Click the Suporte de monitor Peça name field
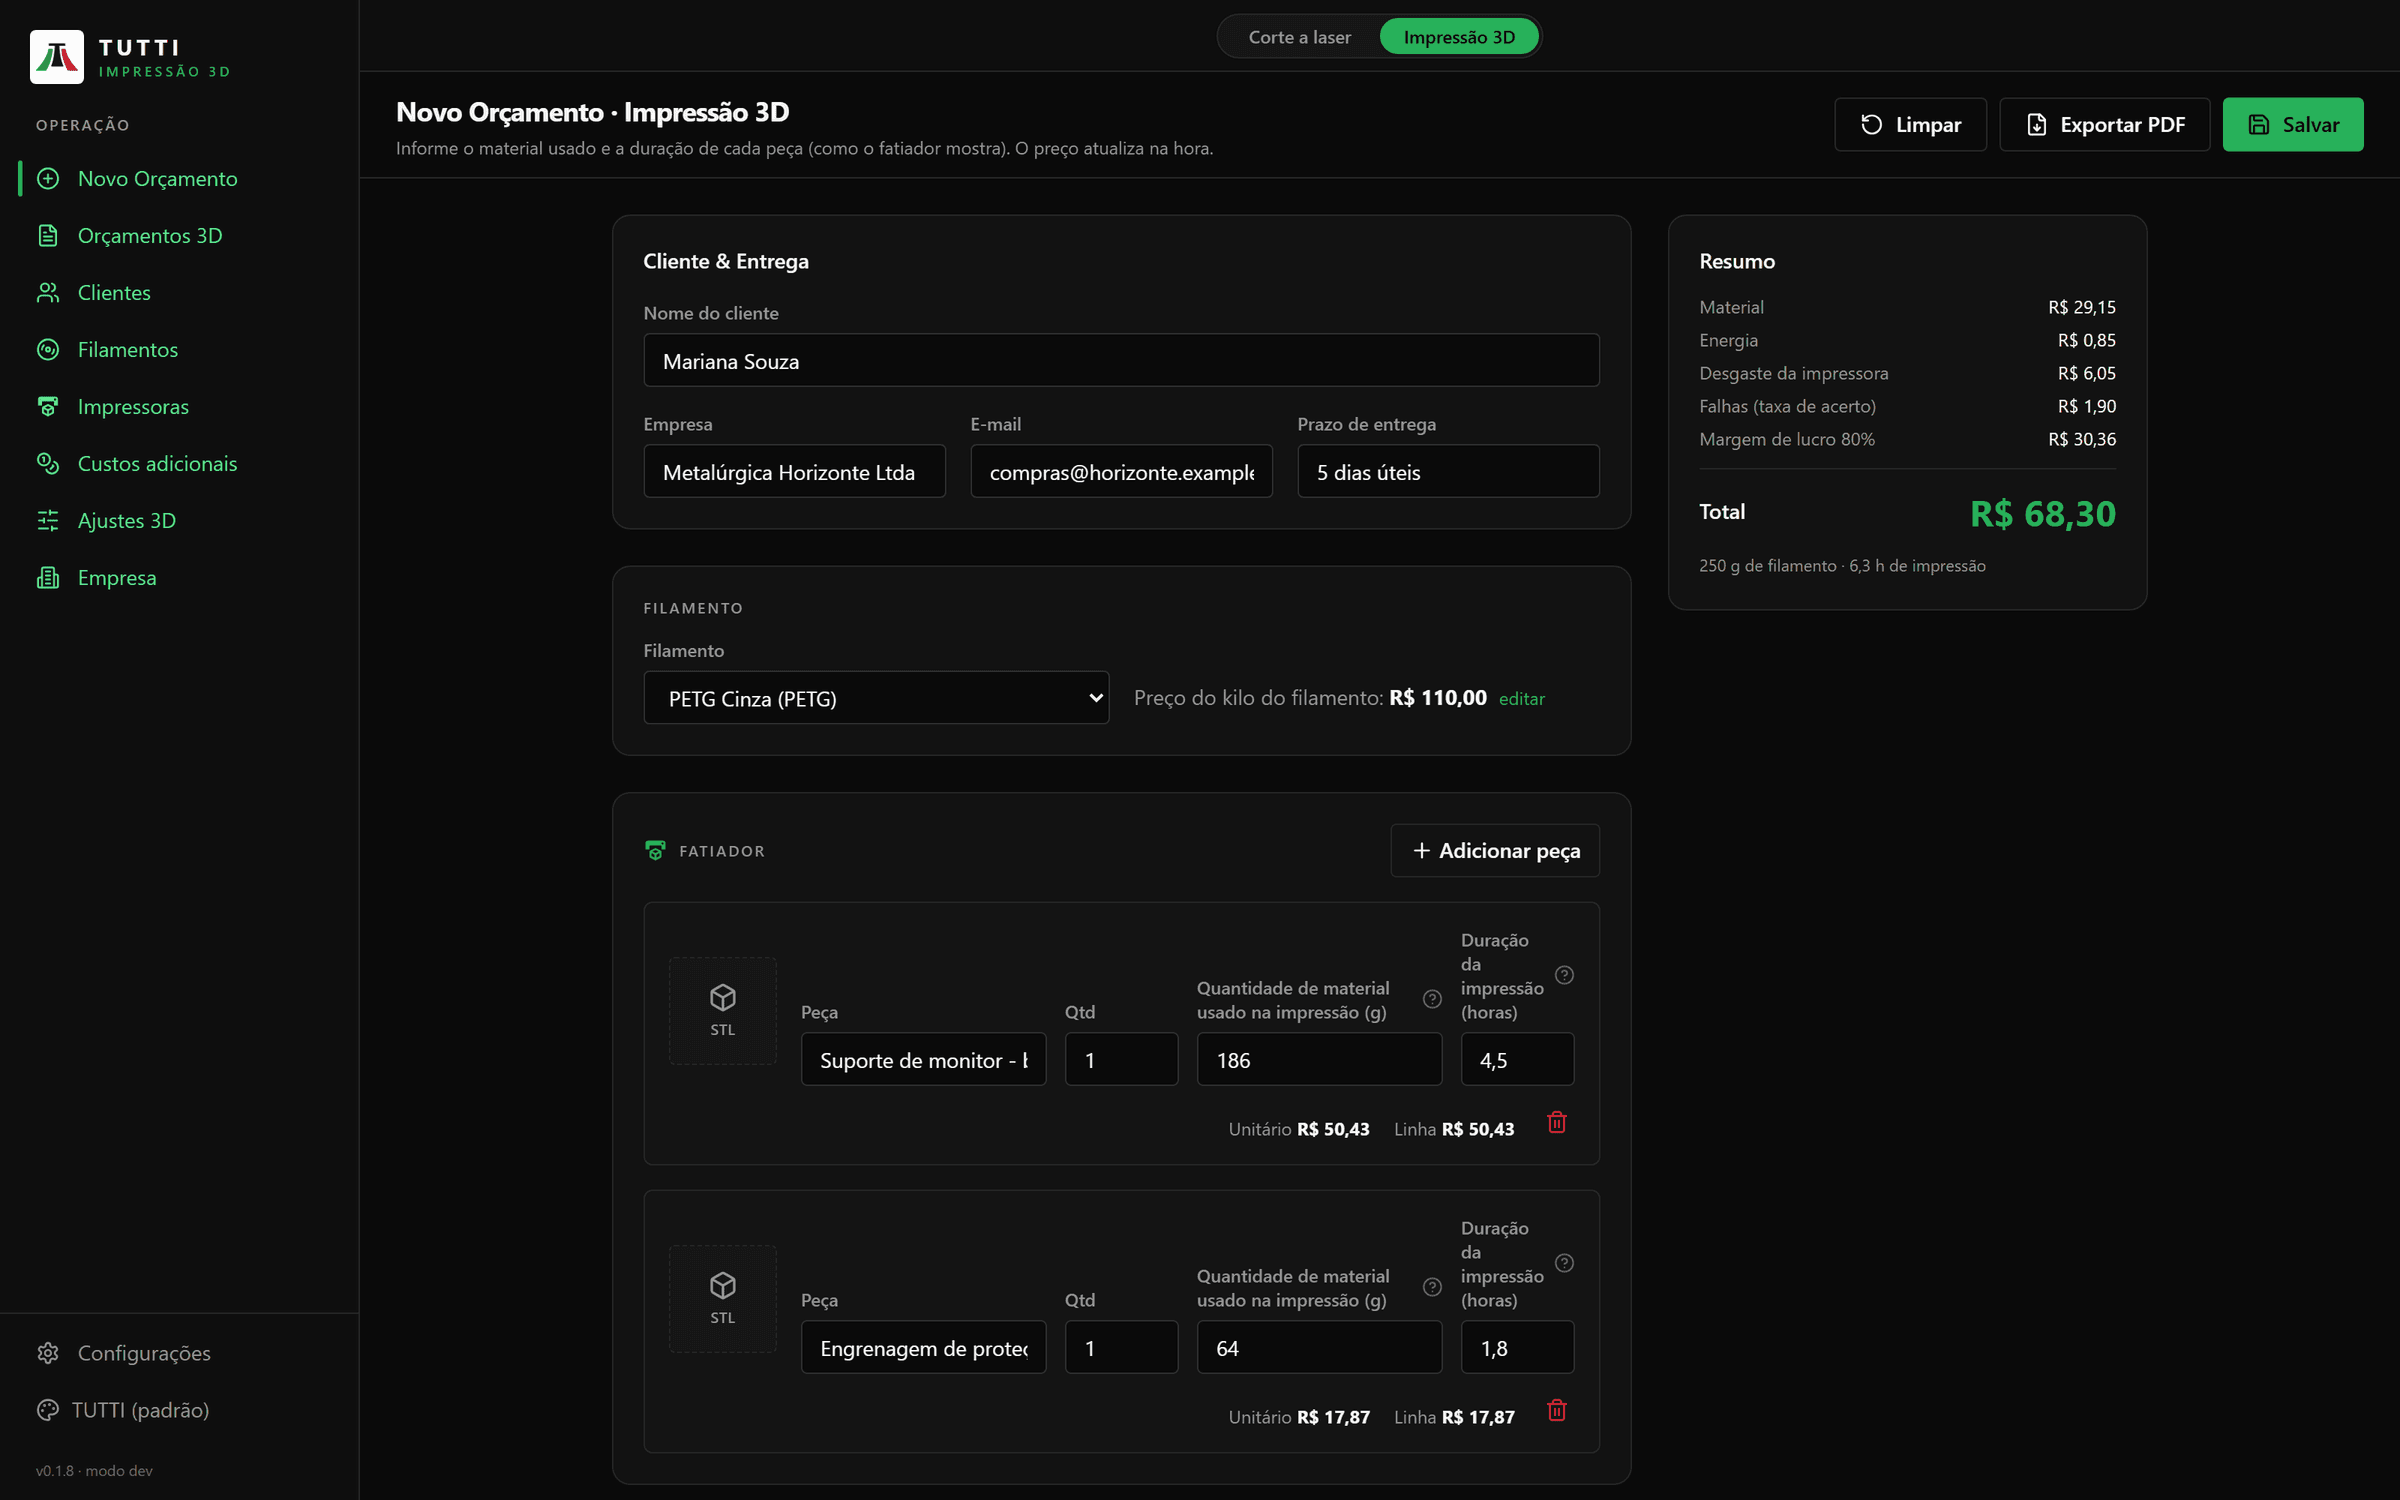This screenshot has width=2400, height=1500. tap(923, 1059)
